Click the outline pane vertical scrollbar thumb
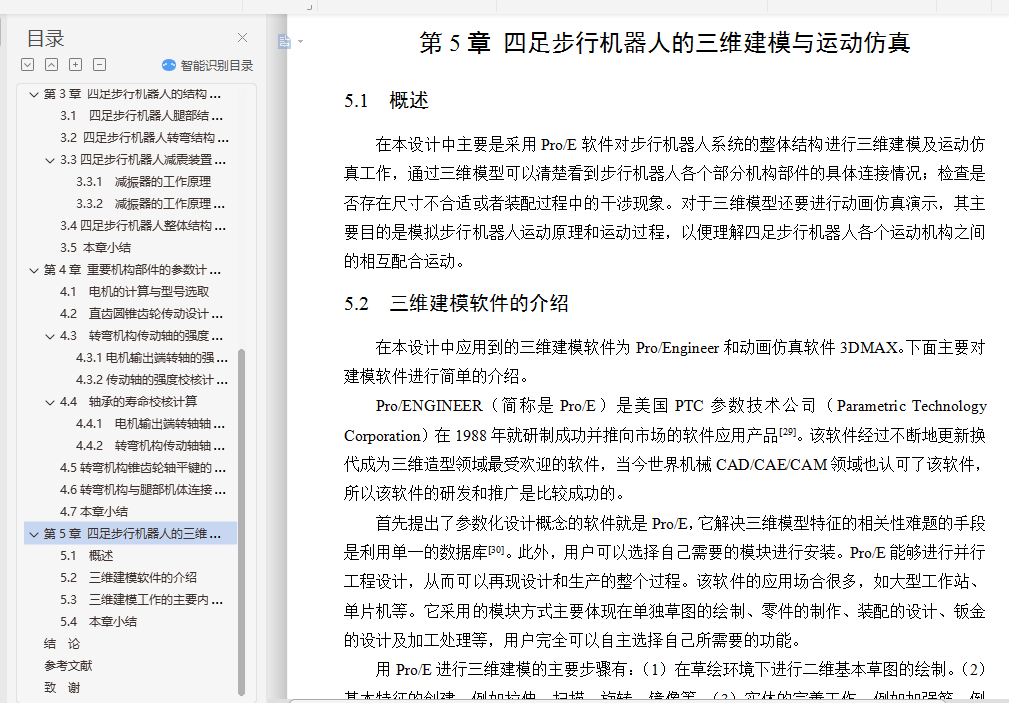This screenshot has height=703, width=1009. [241, 521]
